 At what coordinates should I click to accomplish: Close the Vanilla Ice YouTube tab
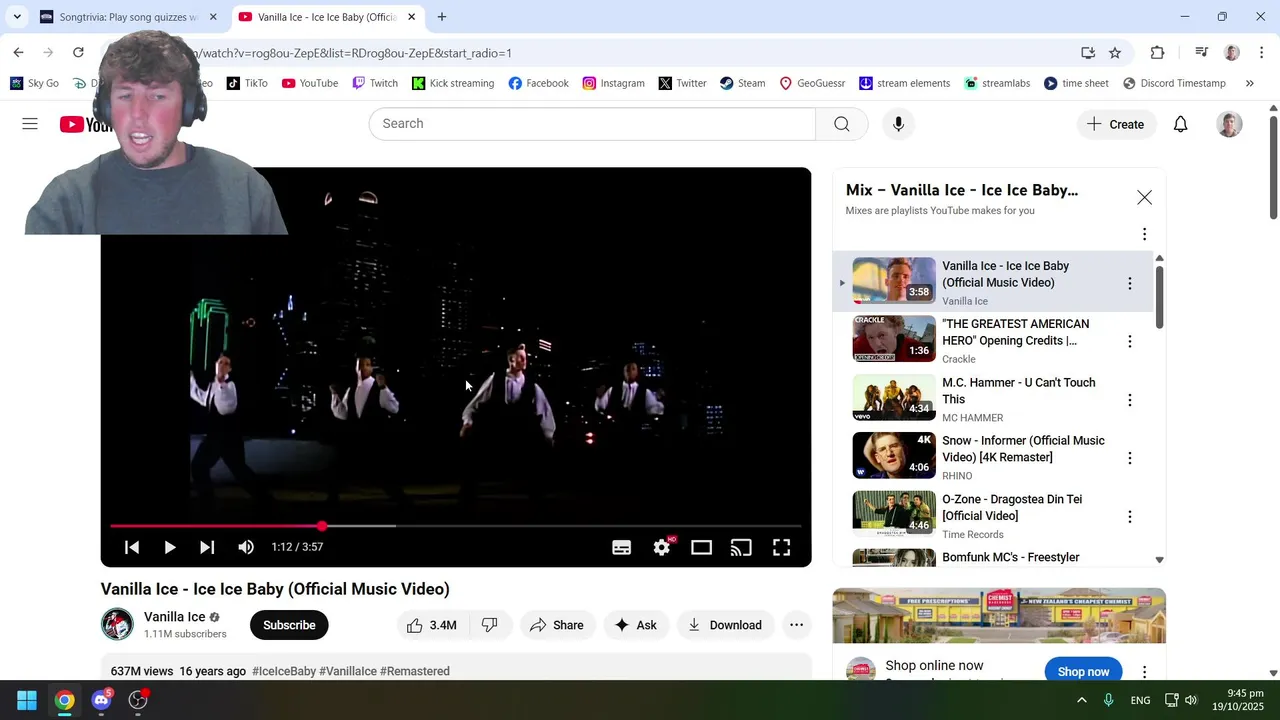[x=411, y=17]
